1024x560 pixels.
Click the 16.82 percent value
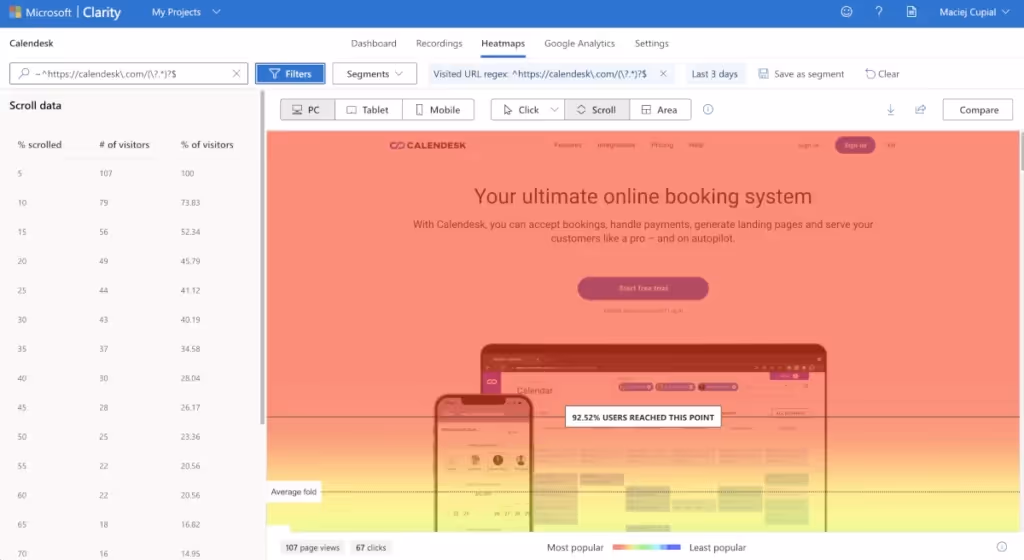pos(190,524)
